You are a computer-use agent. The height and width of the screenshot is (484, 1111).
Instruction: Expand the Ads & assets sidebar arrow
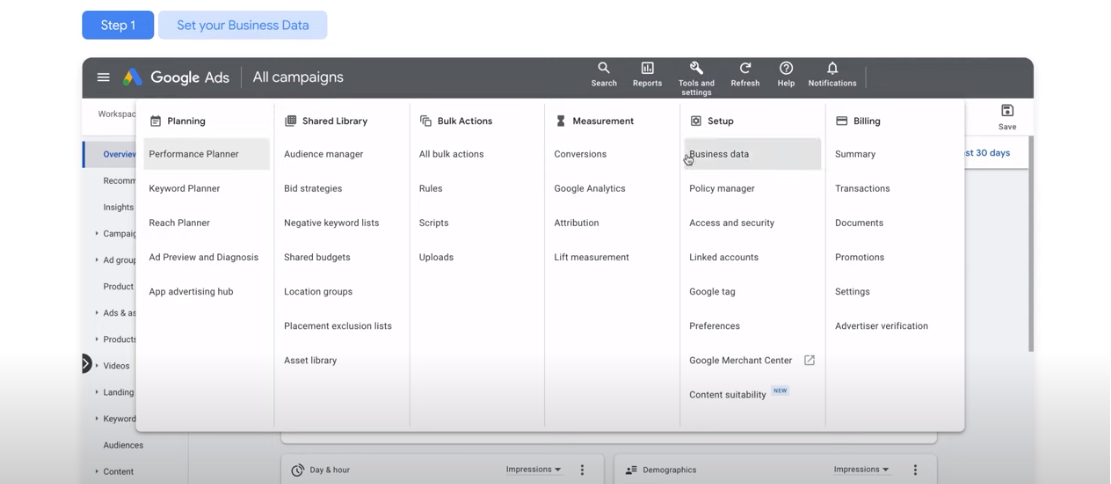click(97, 313)
